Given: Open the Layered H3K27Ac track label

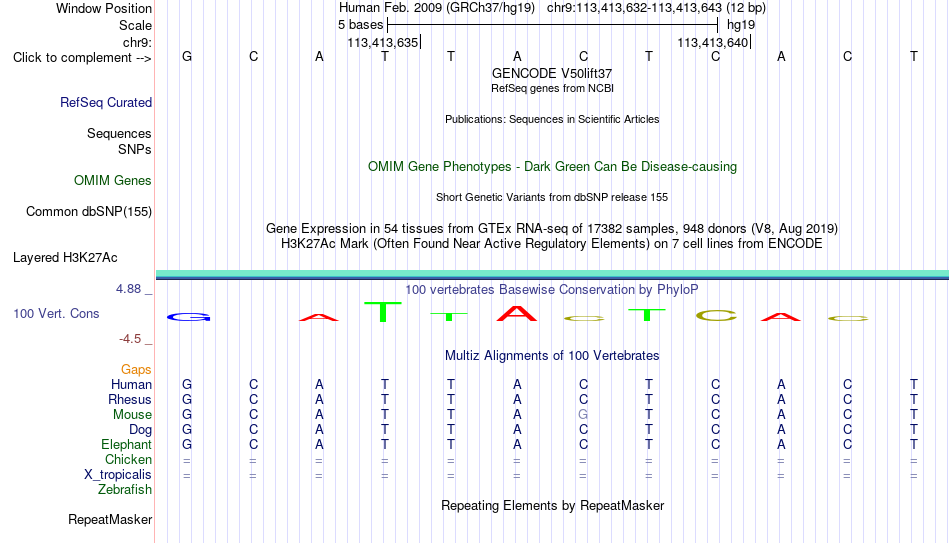Looking at the screenshot, I should tap(65, 258).
